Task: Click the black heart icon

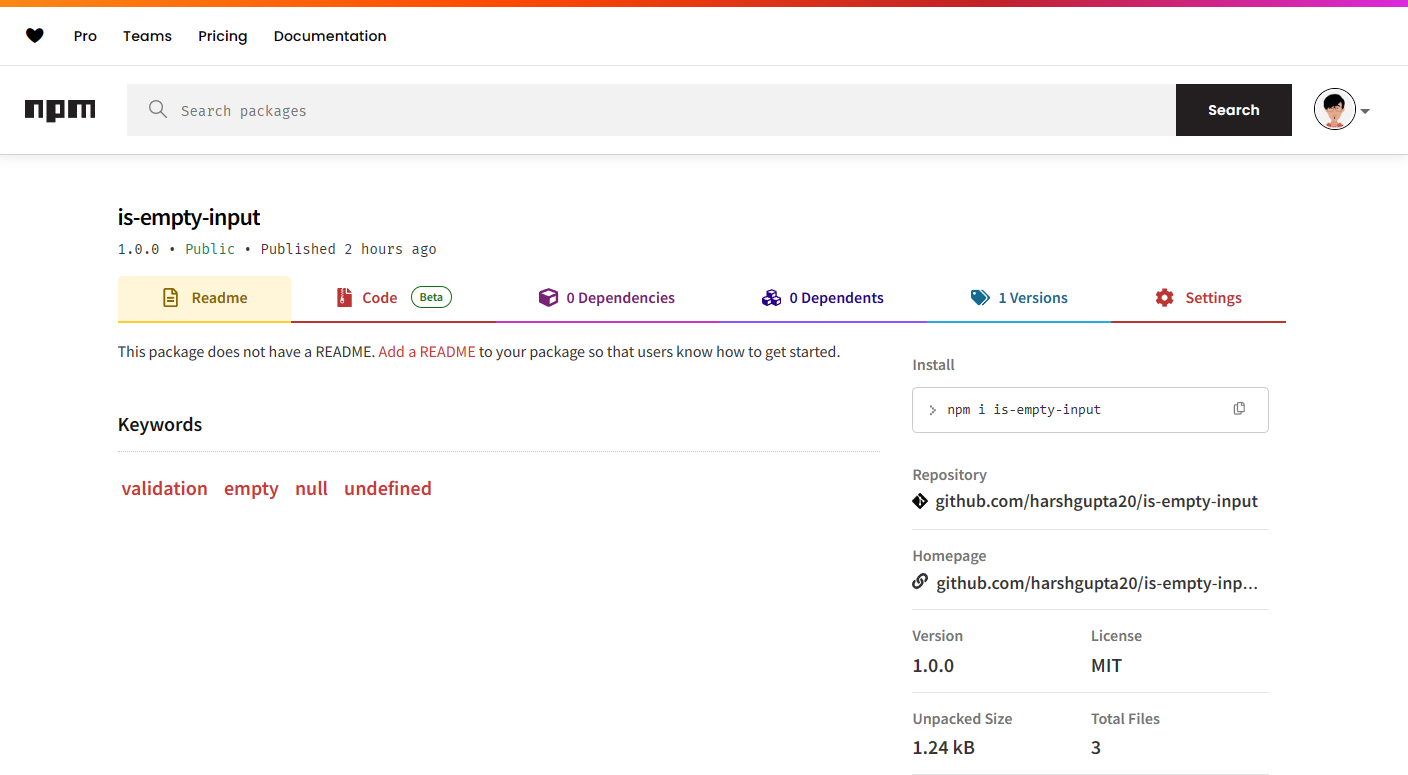Action: click(x=35, y=36)
